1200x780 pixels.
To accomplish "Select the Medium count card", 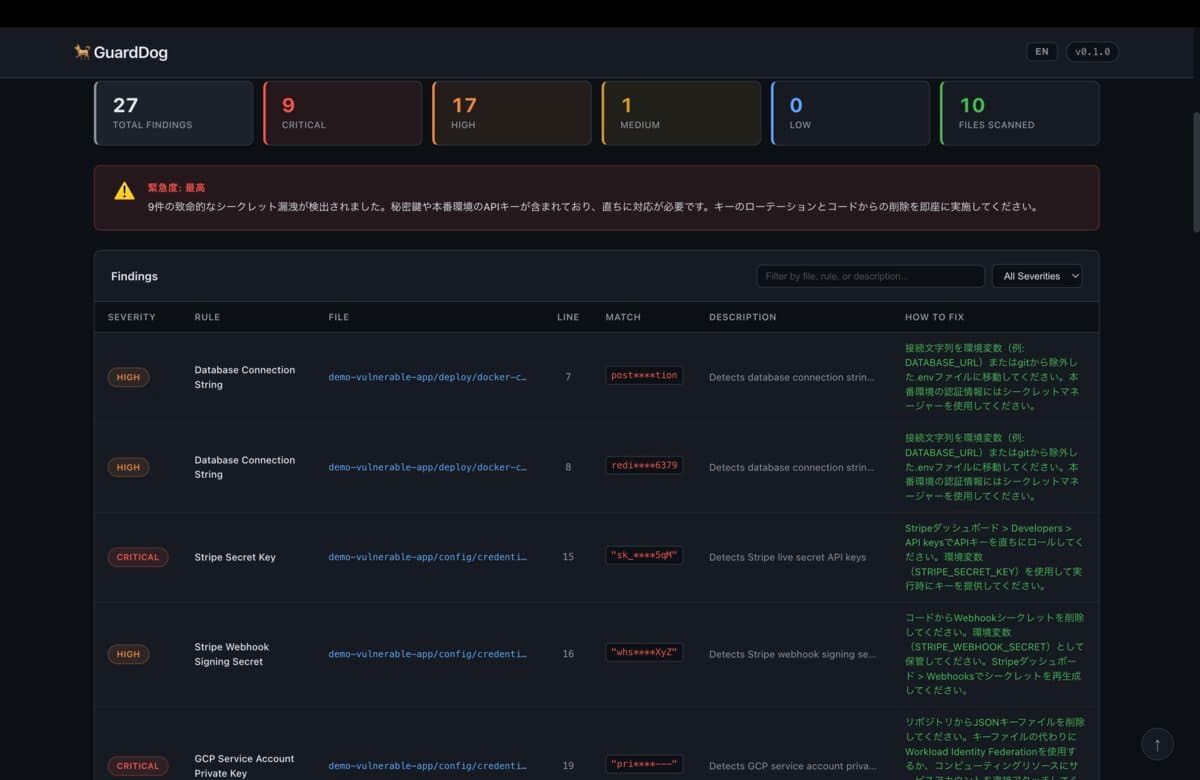I will click(681, 113).
